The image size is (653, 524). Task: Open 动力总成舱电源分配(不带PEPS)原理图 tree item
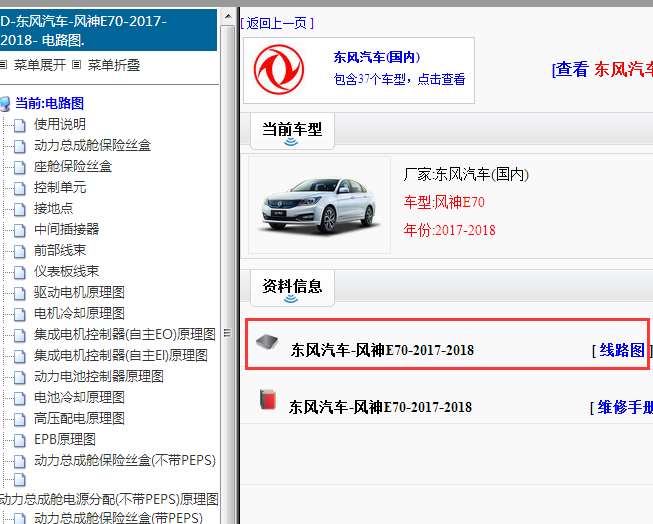[x=109, y=499]
